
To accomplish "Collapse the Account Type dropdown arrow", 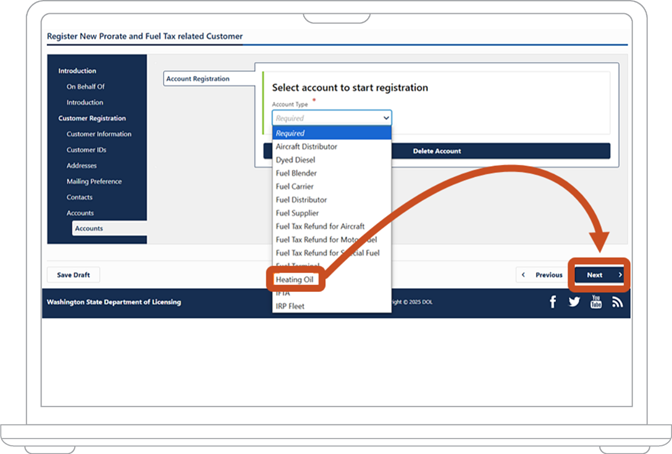I will [x=386, y=118].
